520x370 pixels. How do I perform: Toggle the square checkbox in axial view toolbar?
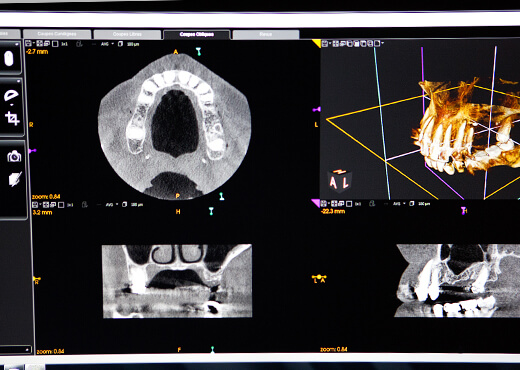[55, 44]
